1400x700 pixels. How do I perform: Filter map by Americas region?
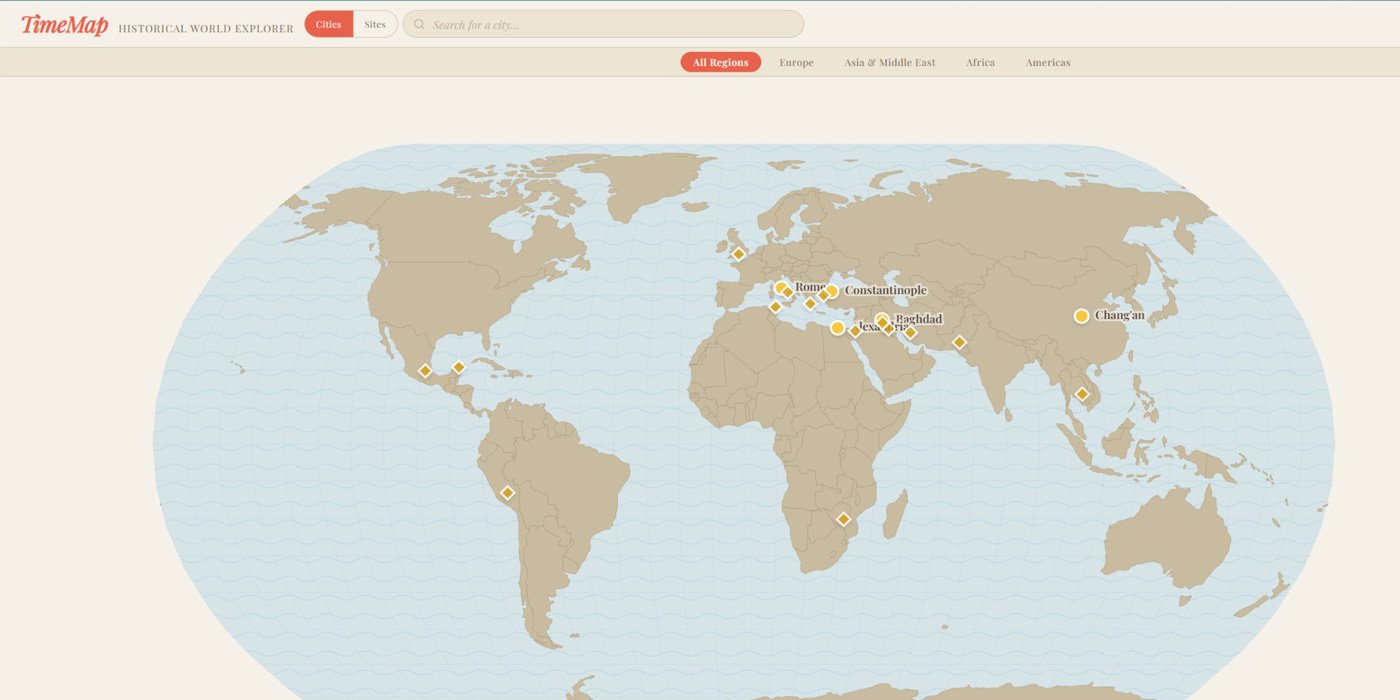(1047, 62)
